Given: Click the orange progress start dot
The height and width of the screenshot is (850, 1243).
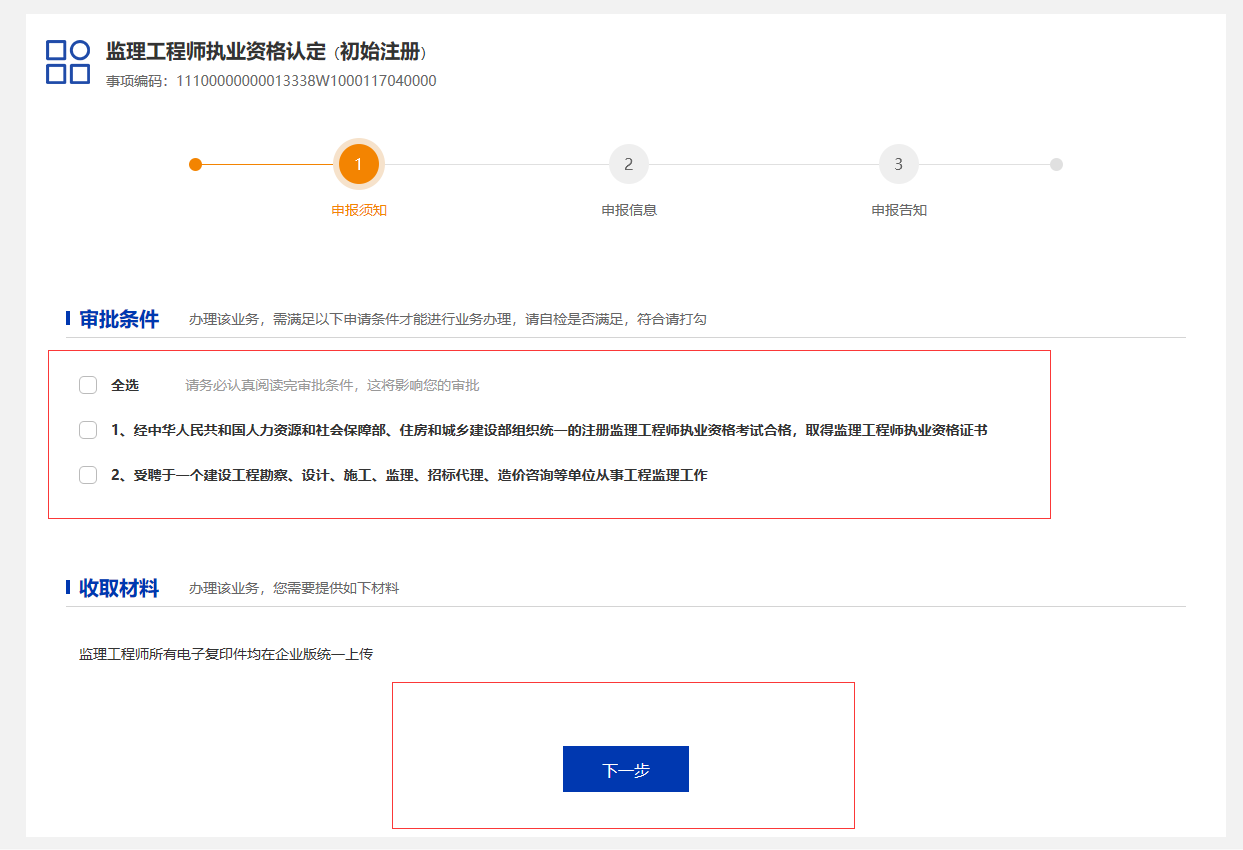Looking at the screenshot, I should coord(196,164).
